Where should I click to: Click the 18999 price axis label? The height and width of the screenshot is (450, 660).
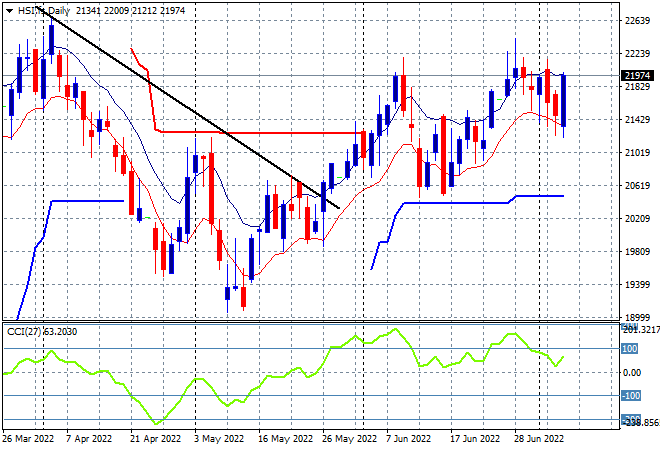637,318
